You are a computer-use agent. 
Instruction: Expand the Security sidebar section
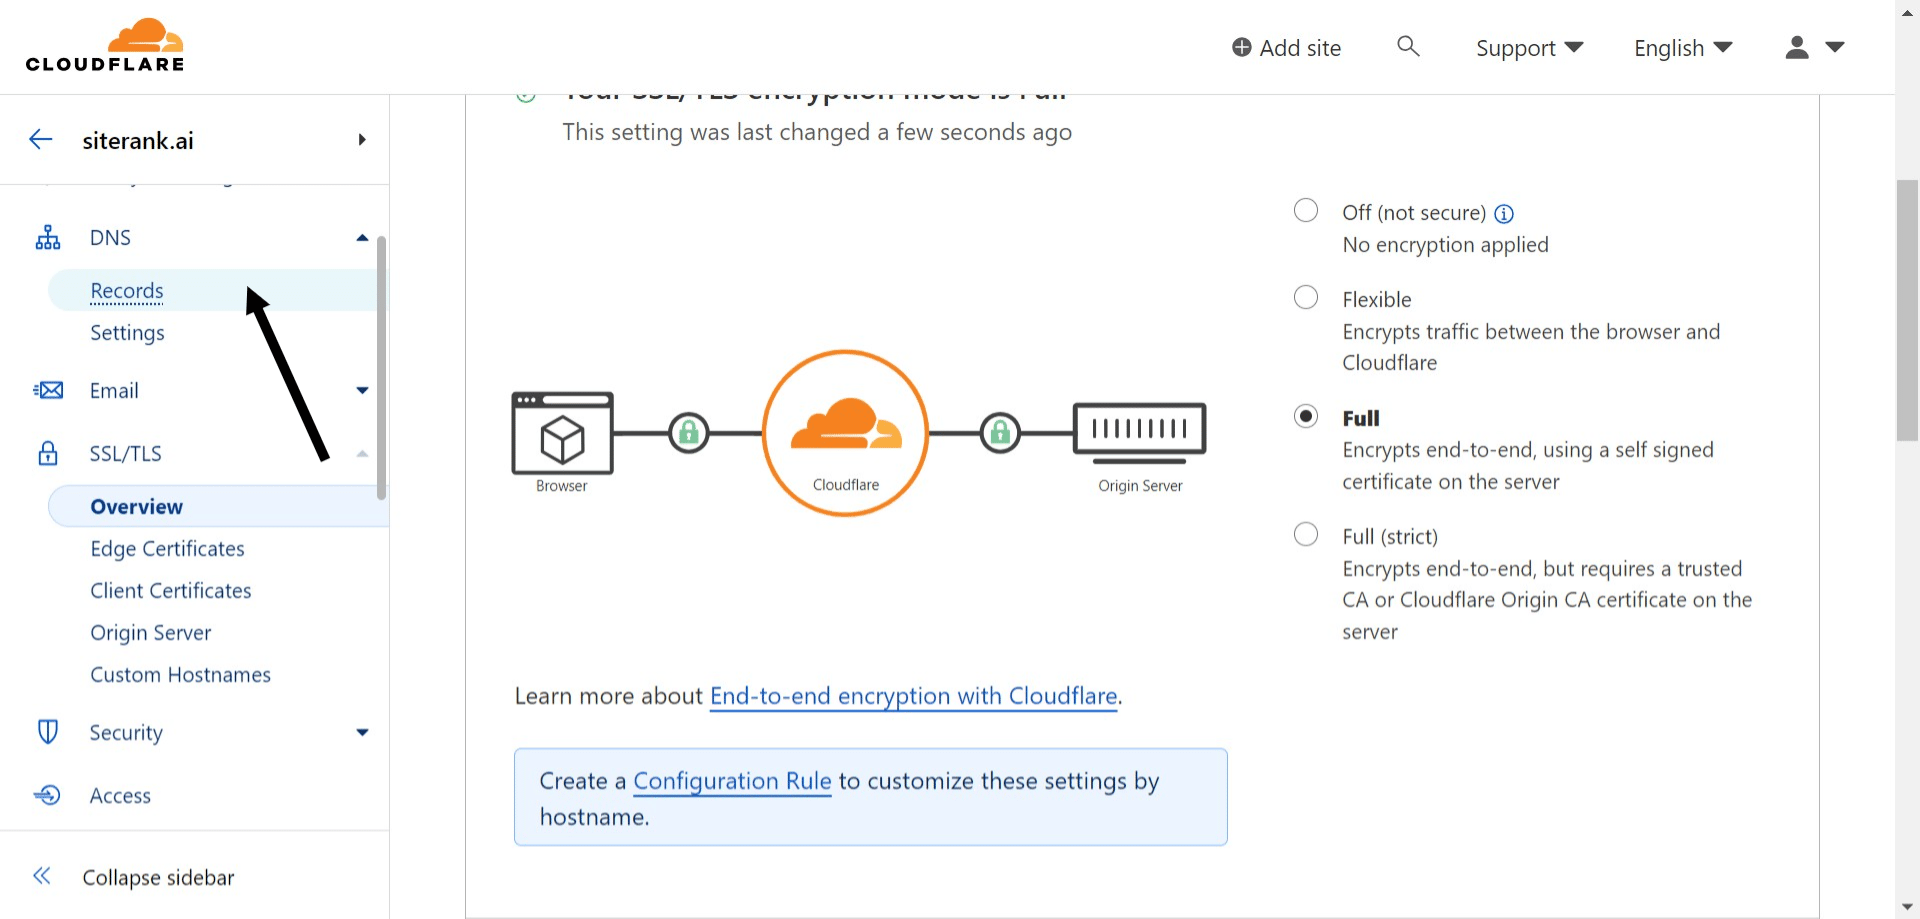point(362,733)
